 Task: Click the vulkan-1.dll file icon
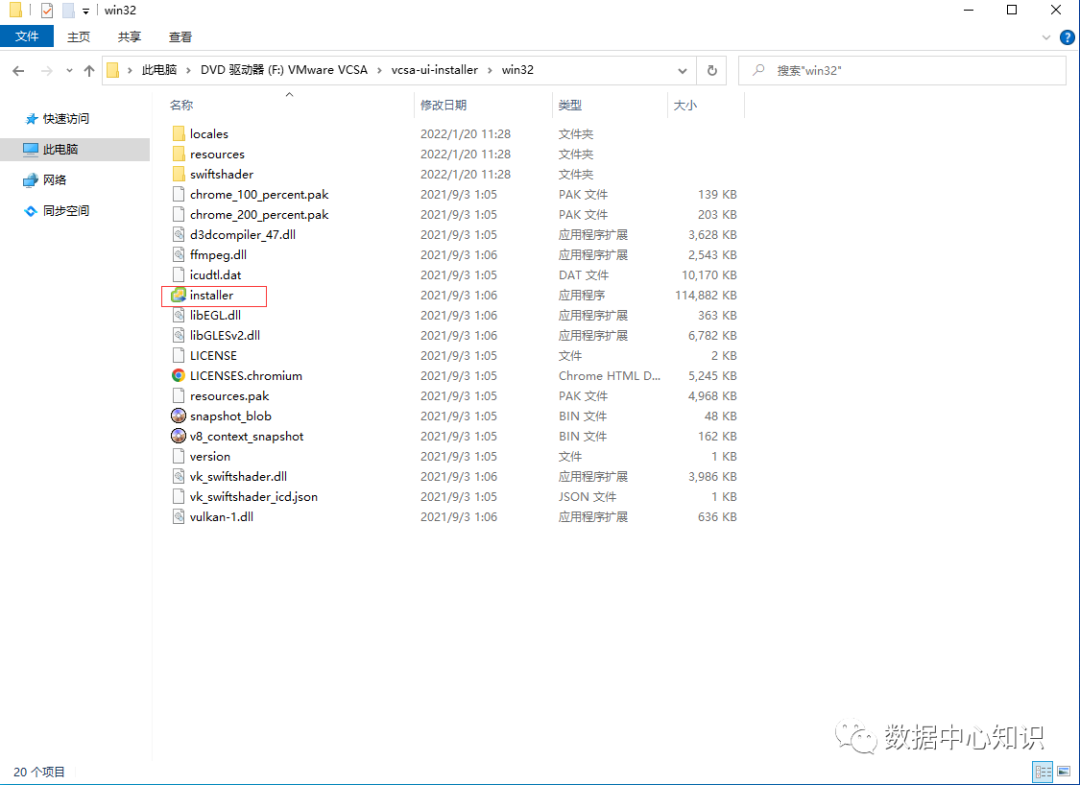[x=178, y=516]
